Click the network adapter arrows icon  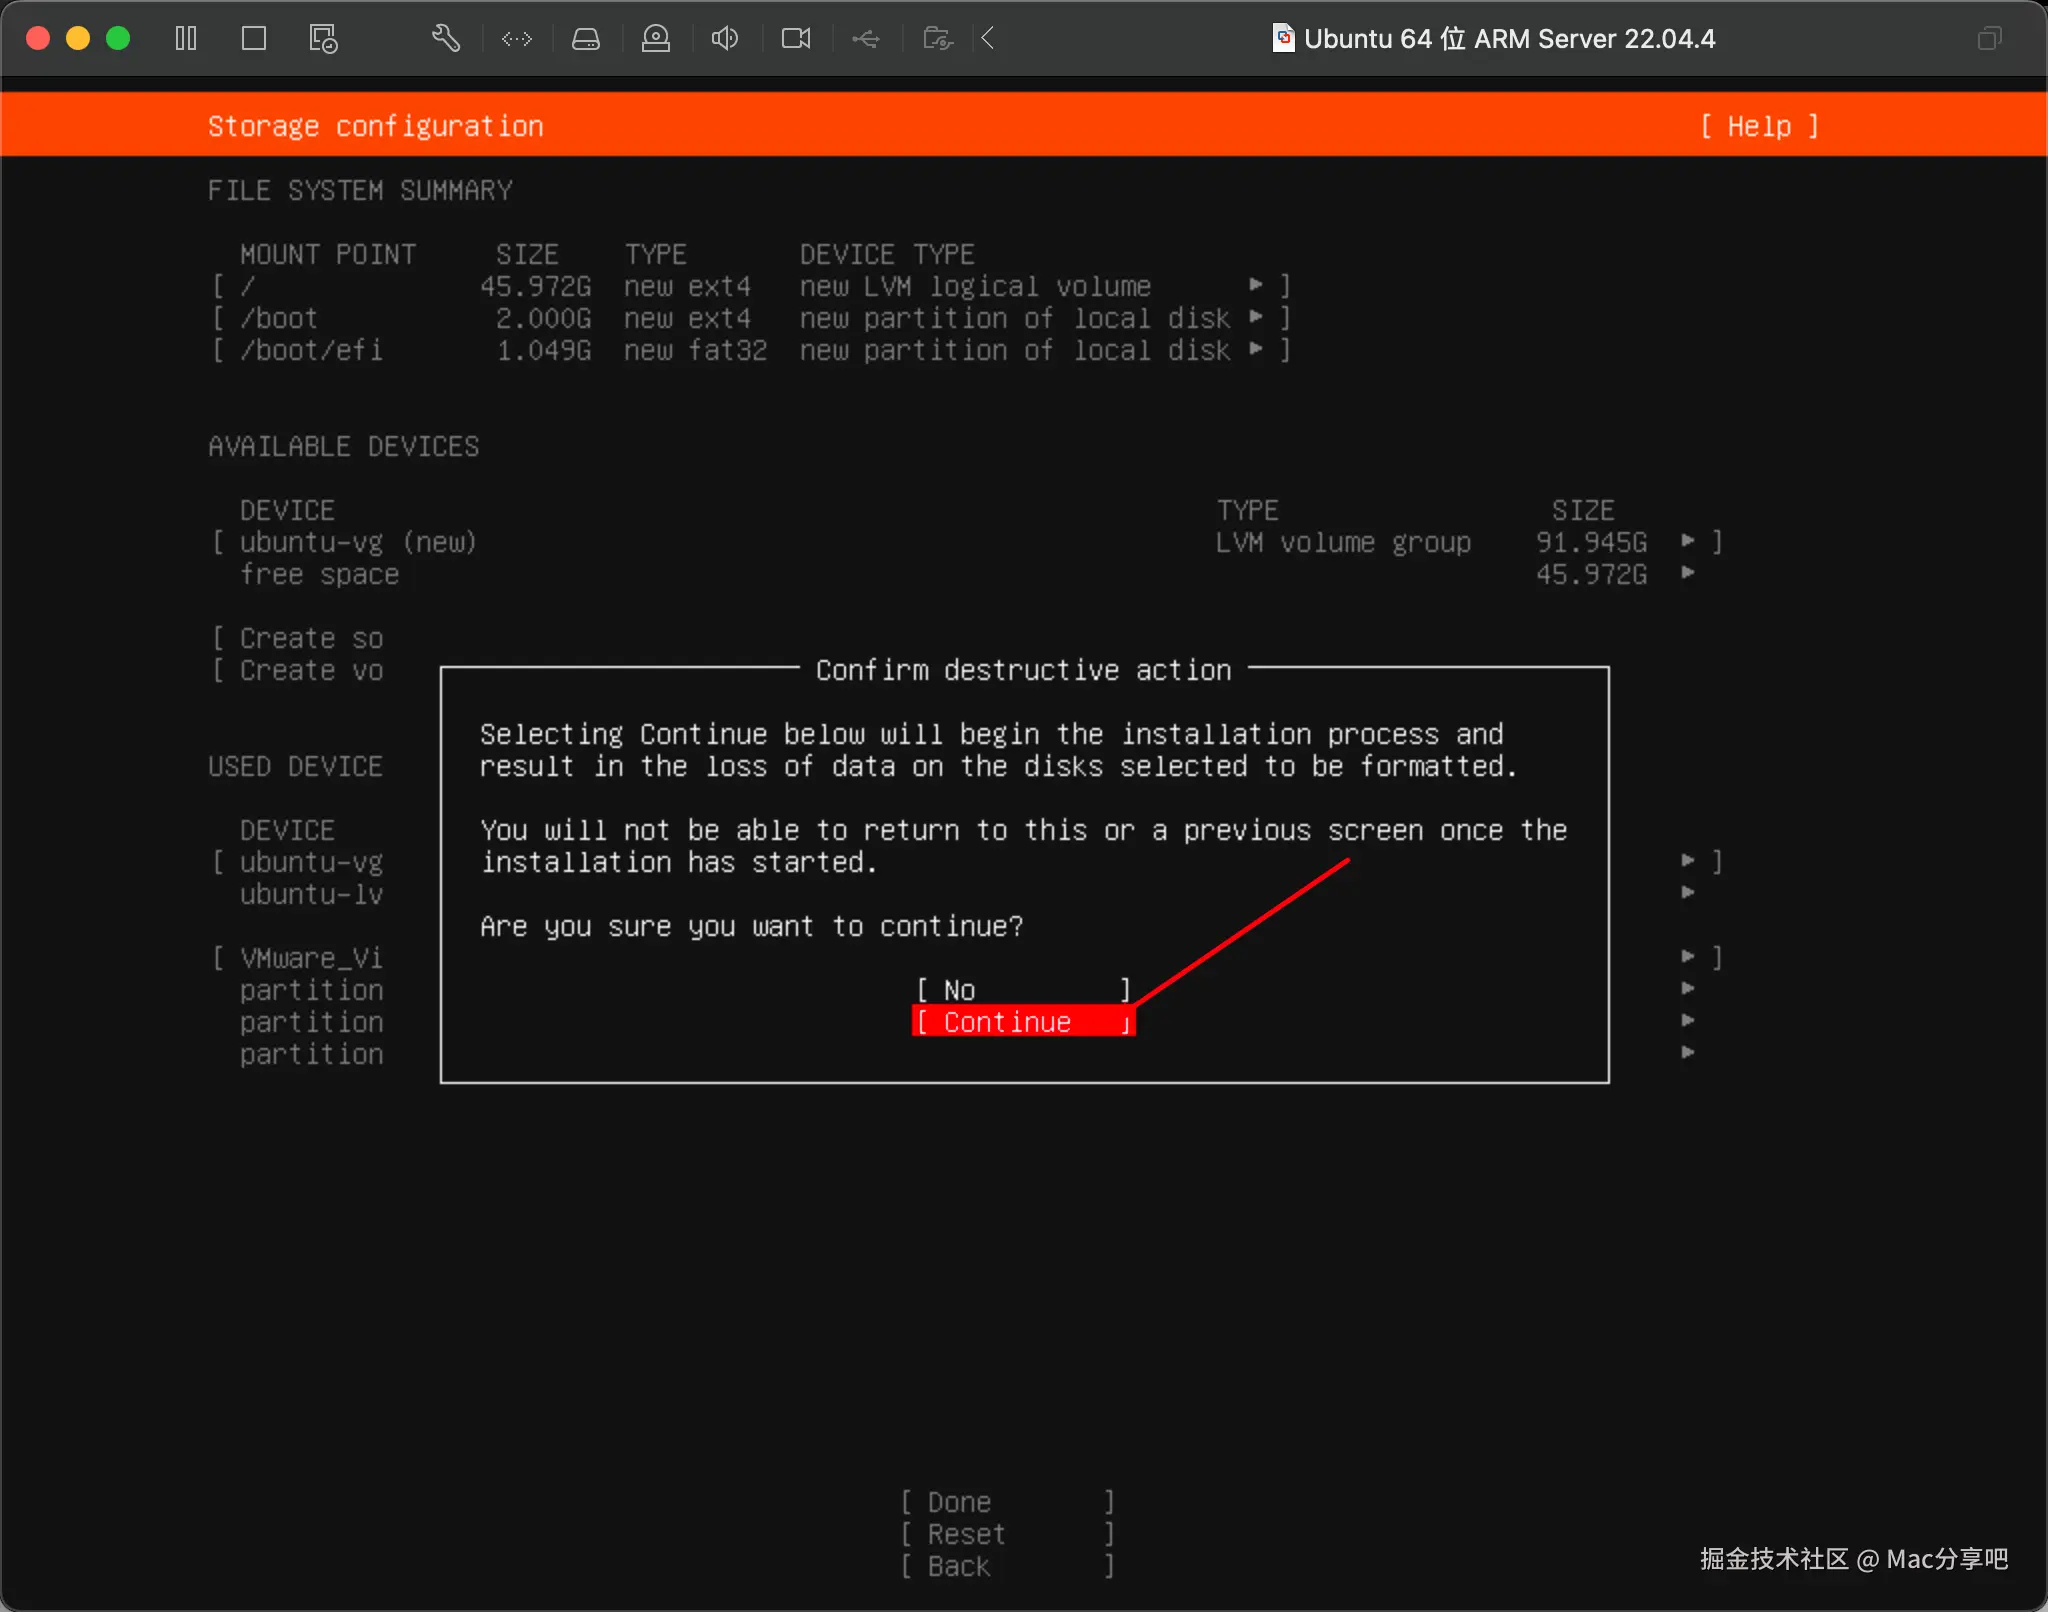(517, 39)
